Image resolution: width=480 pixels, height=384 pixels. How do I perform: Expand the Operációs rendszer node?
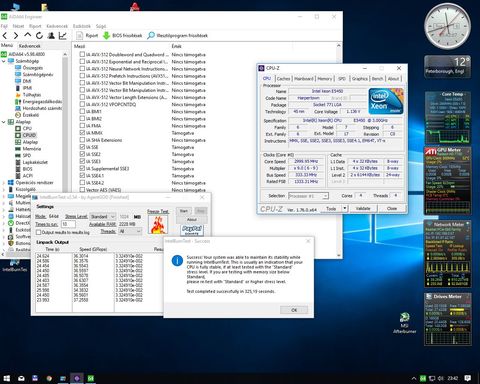pyautogui.click(x=4, y=183)
